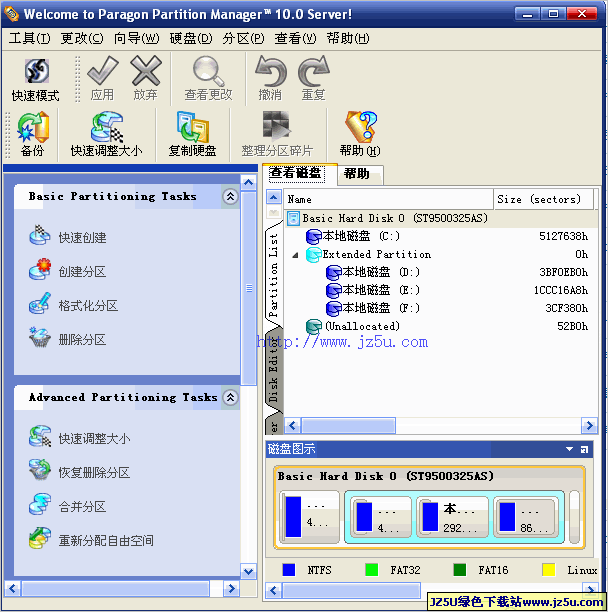608x612 pixels.
Task: Click partition list horizontal scroll left arrow
Action: pyautogui.click(x=292, y=425)
